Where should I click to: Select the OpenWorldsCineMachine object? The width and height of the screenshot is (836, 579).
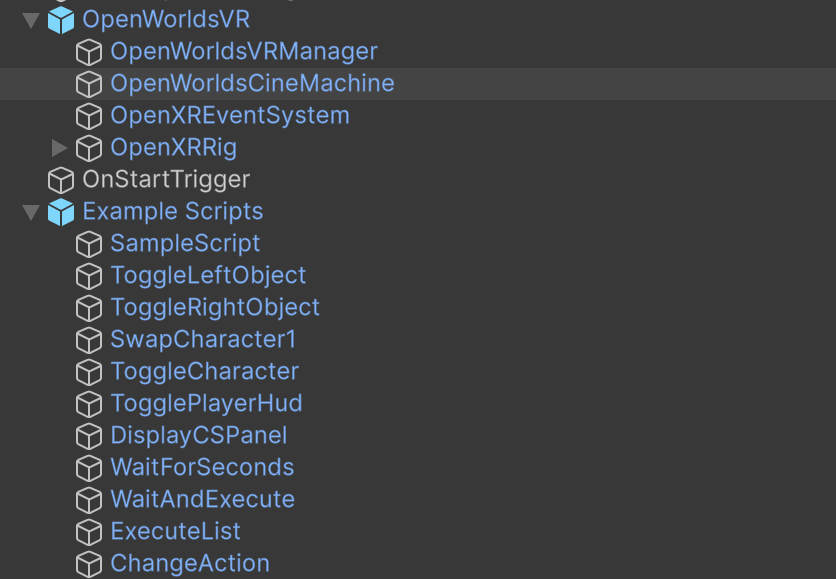click(x=252, y=84)
